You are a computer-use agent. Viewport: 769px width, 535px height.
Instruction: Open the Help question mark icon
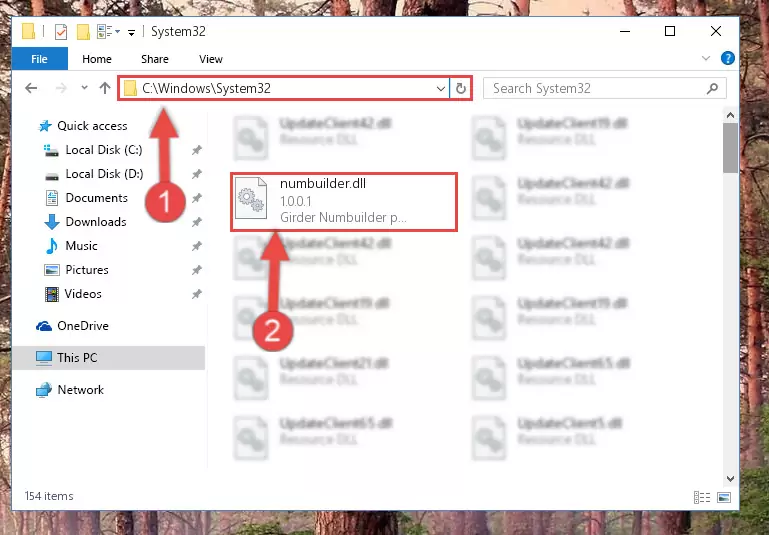tap(728, 58)
